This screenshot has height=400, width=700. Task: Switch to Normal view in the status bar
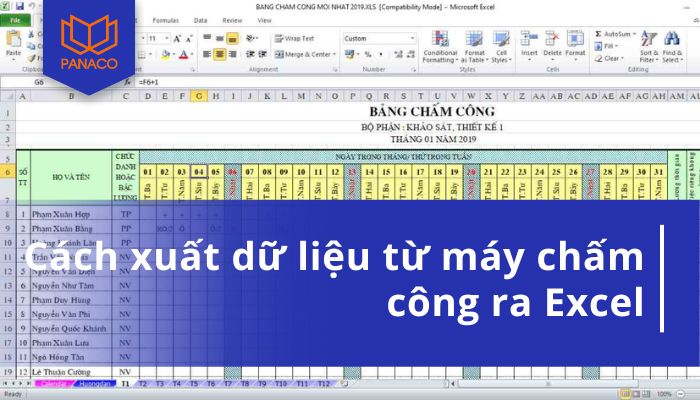tap(625, 394)
